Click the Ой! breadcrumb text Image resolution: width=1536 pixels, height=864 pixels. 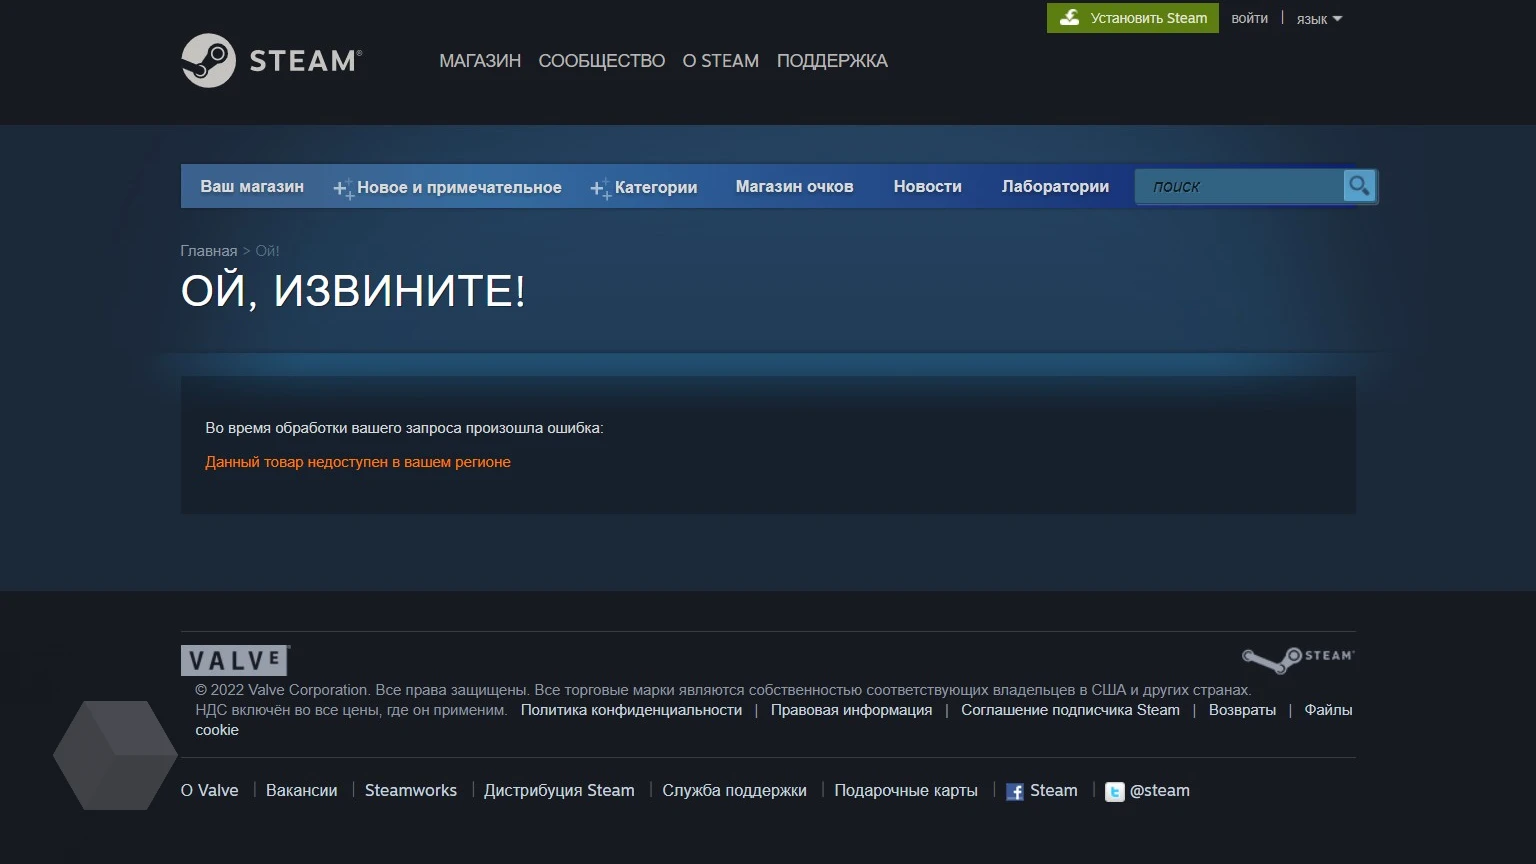pos(267,251)
